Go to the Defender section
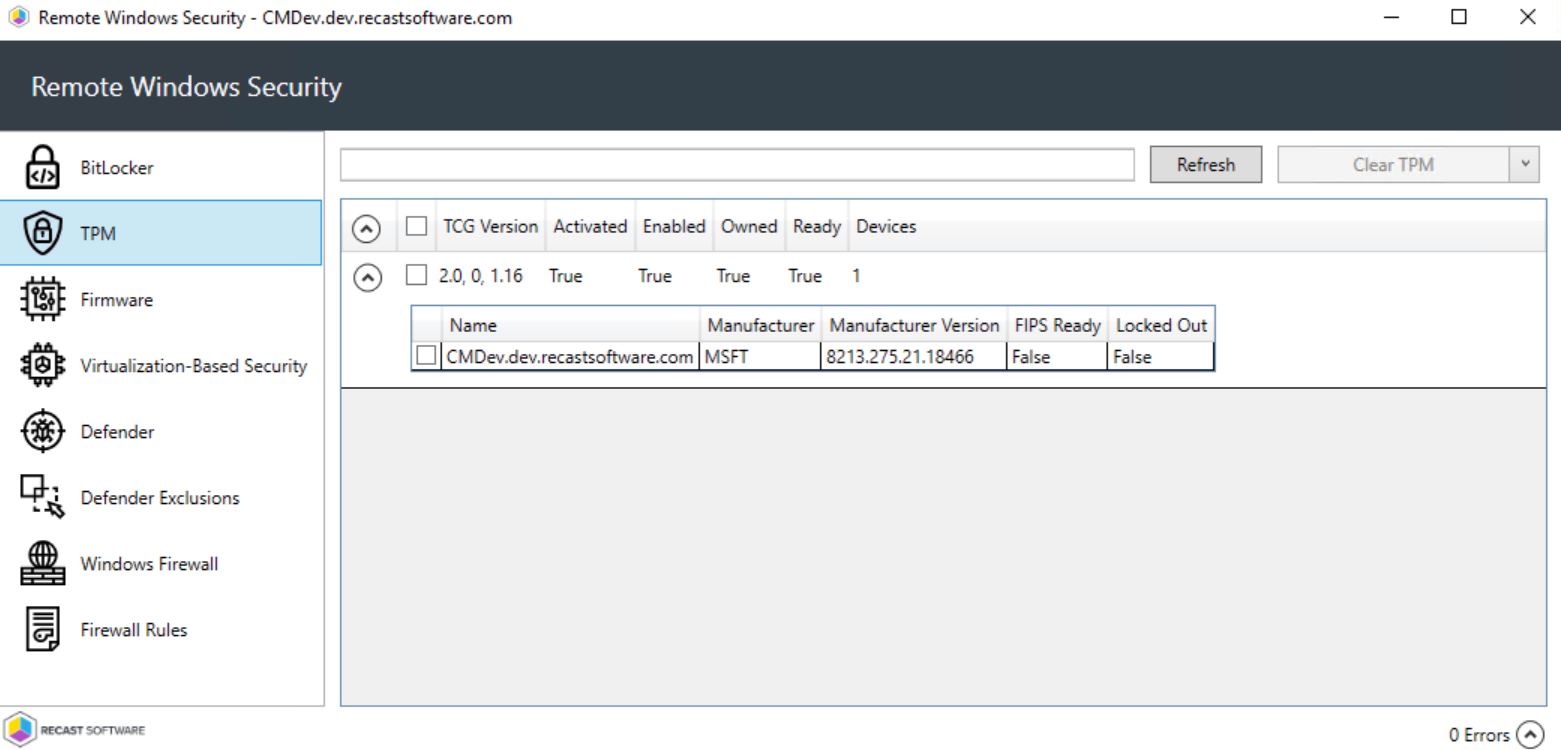1561x750 pixels. tap(161, 431)
